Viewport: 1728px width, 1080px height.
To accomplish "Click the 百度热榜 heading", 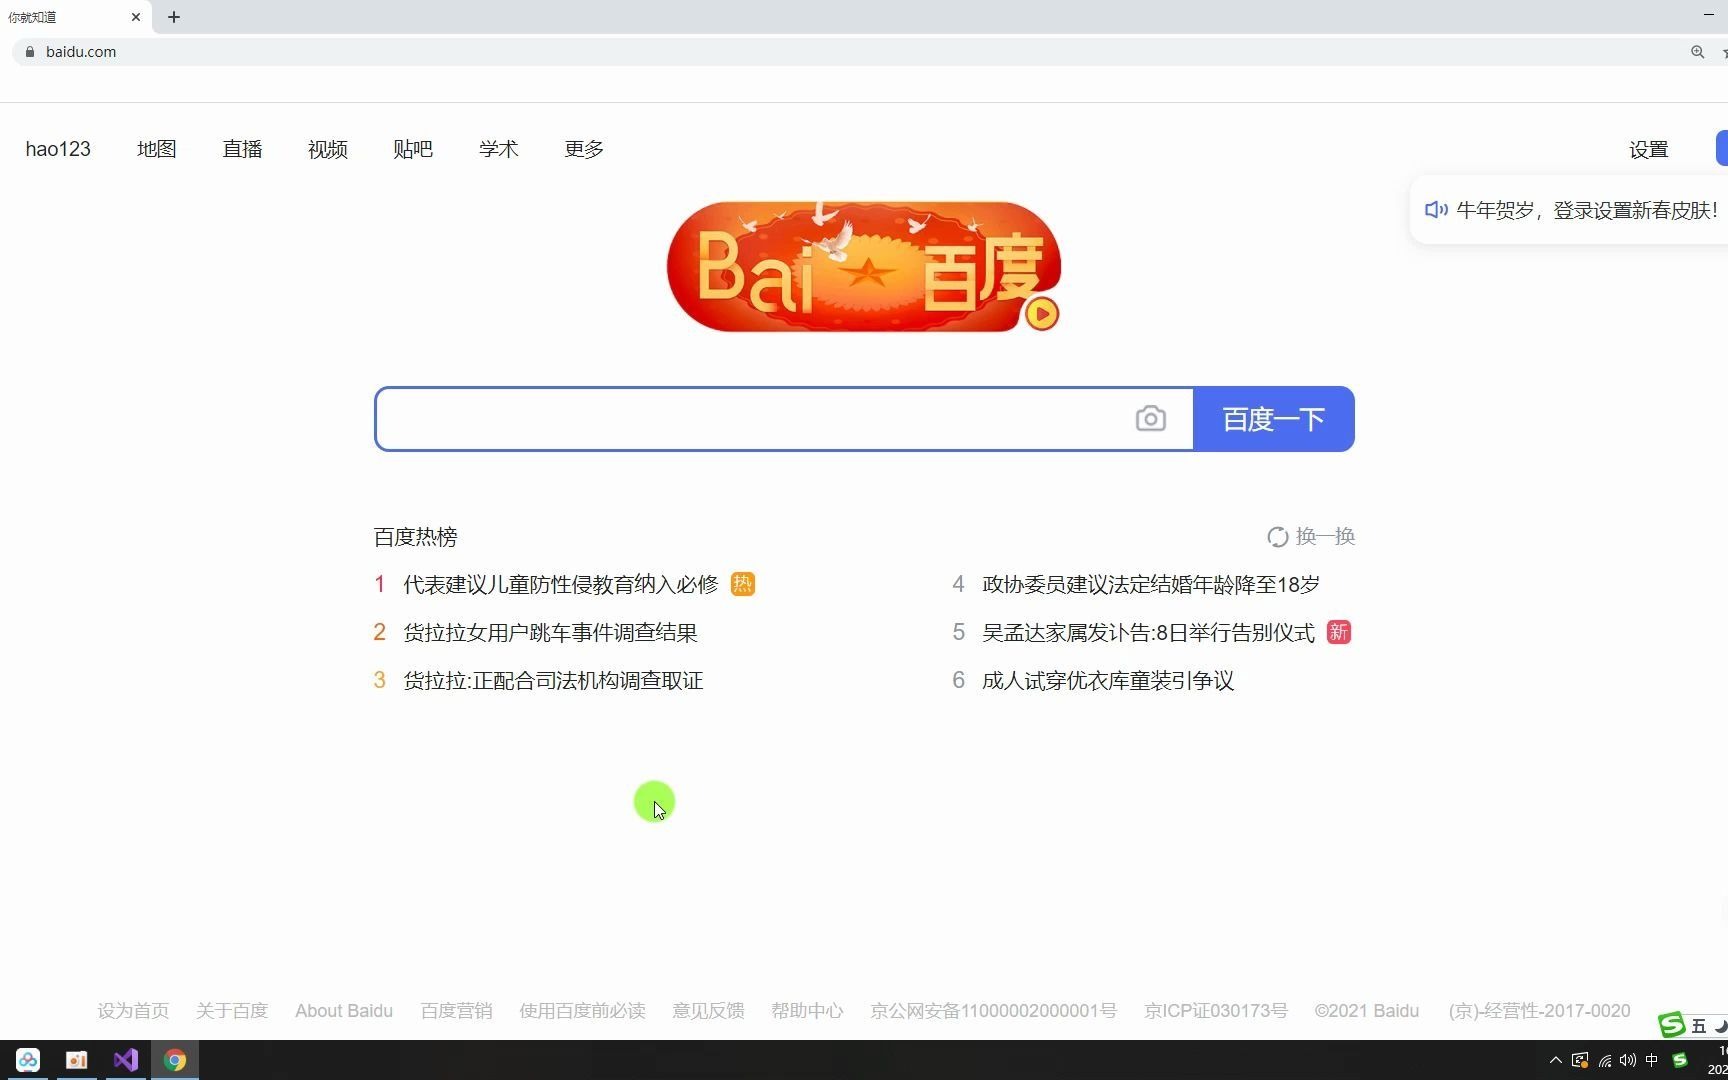I will pyautogui.click(x=415, y=537).
